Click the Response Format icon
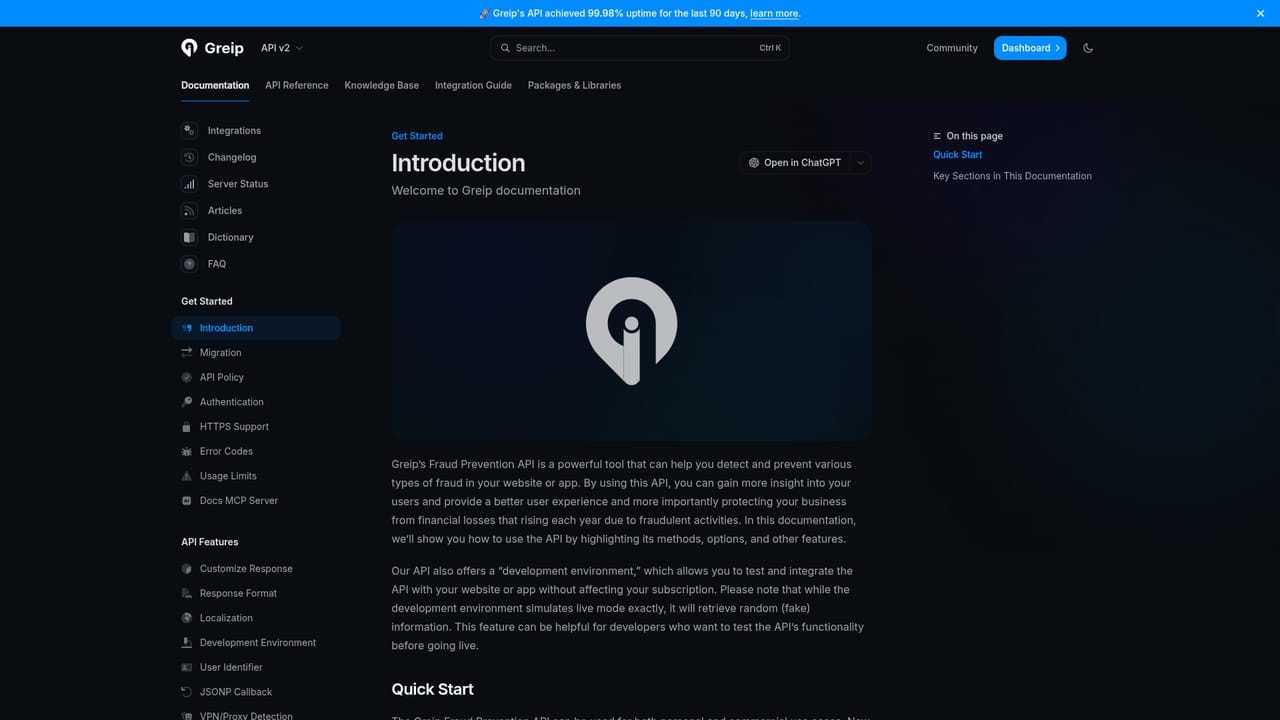This screenshot has height=720, width=1280. (187, 593)
